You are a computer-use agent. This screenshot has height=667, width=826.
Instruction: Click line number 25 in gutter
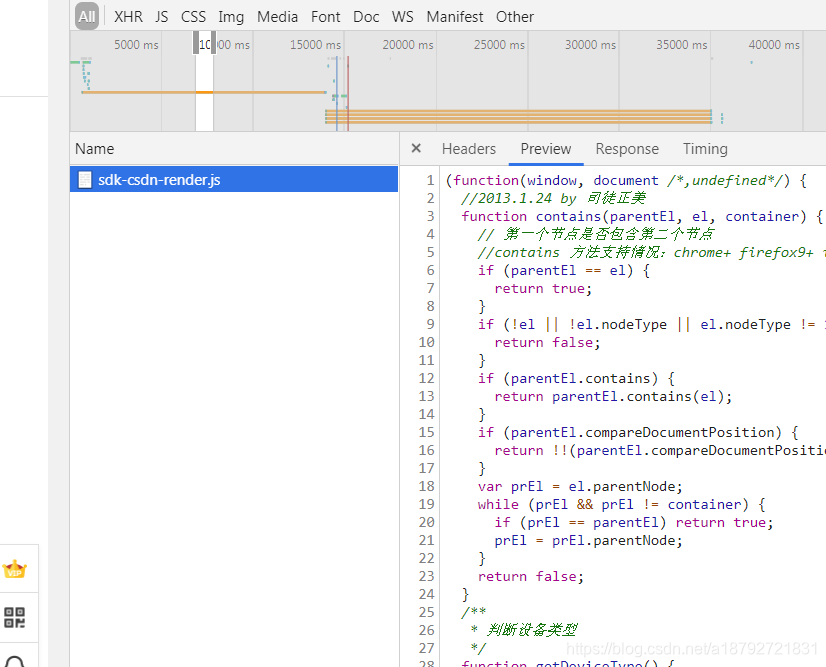tap(427, 612)
